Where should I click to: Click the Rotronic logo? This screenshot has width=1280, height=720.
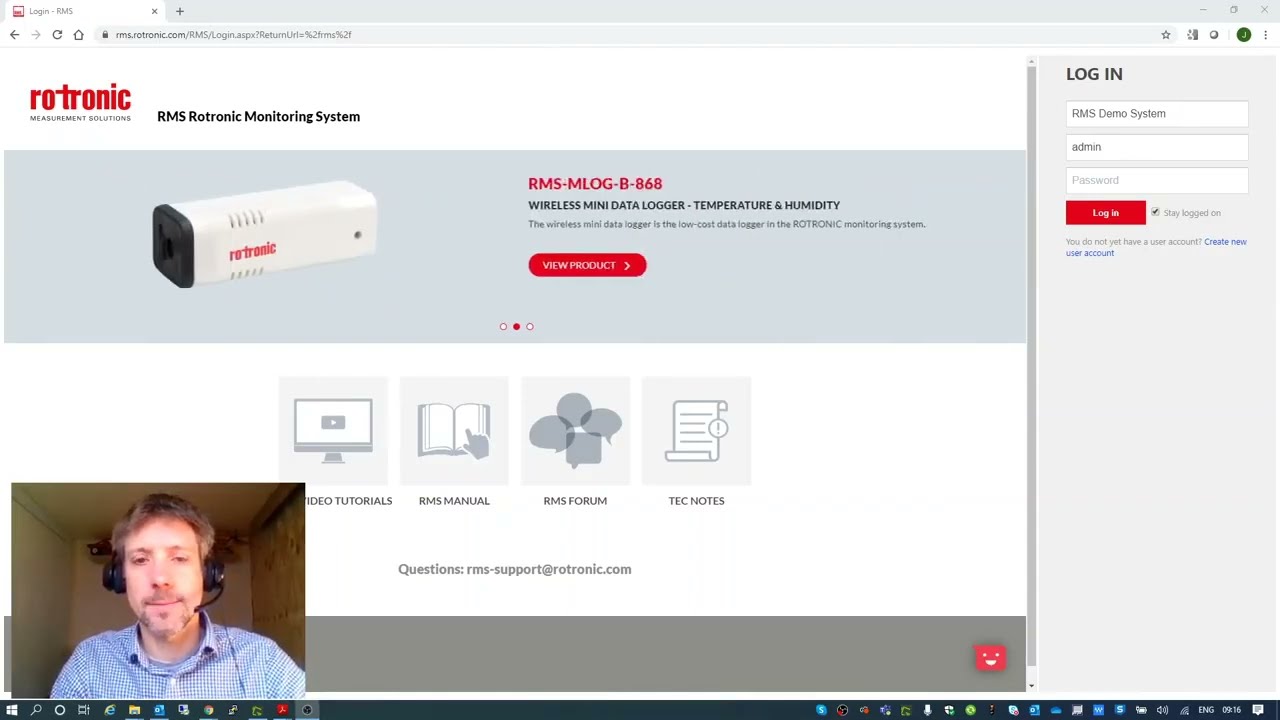(80, 102)
